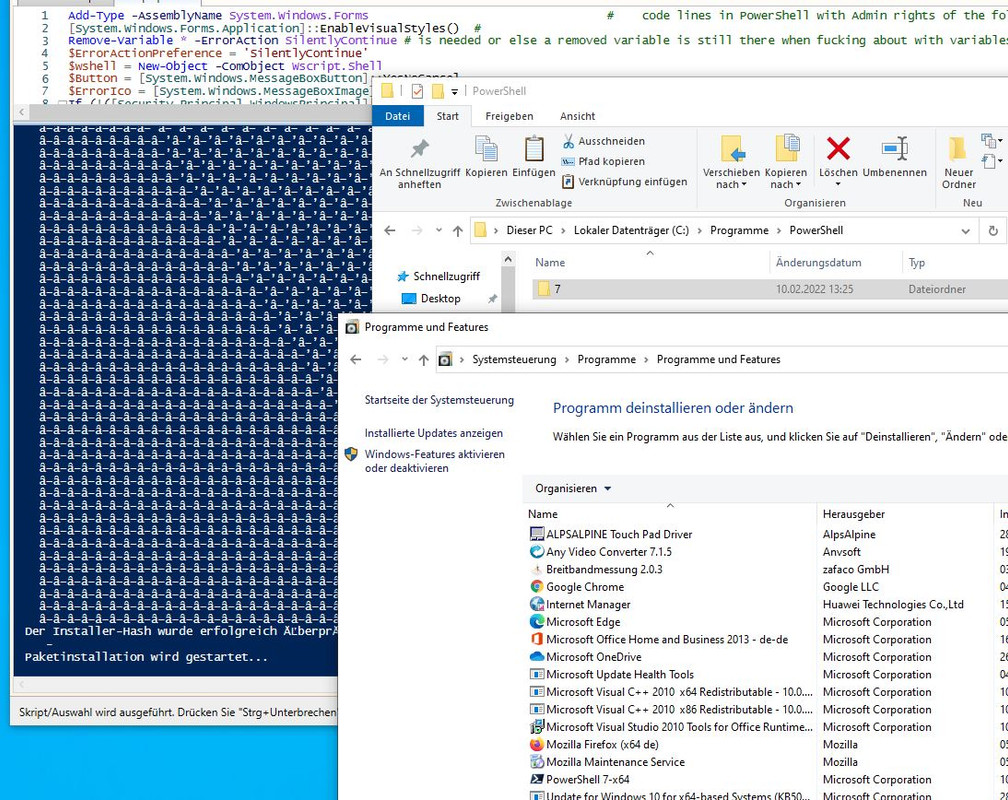The image size is (1008, 800).
Task: Go up one level in Systemsteuerung
Action: click(x=423, y=359)
